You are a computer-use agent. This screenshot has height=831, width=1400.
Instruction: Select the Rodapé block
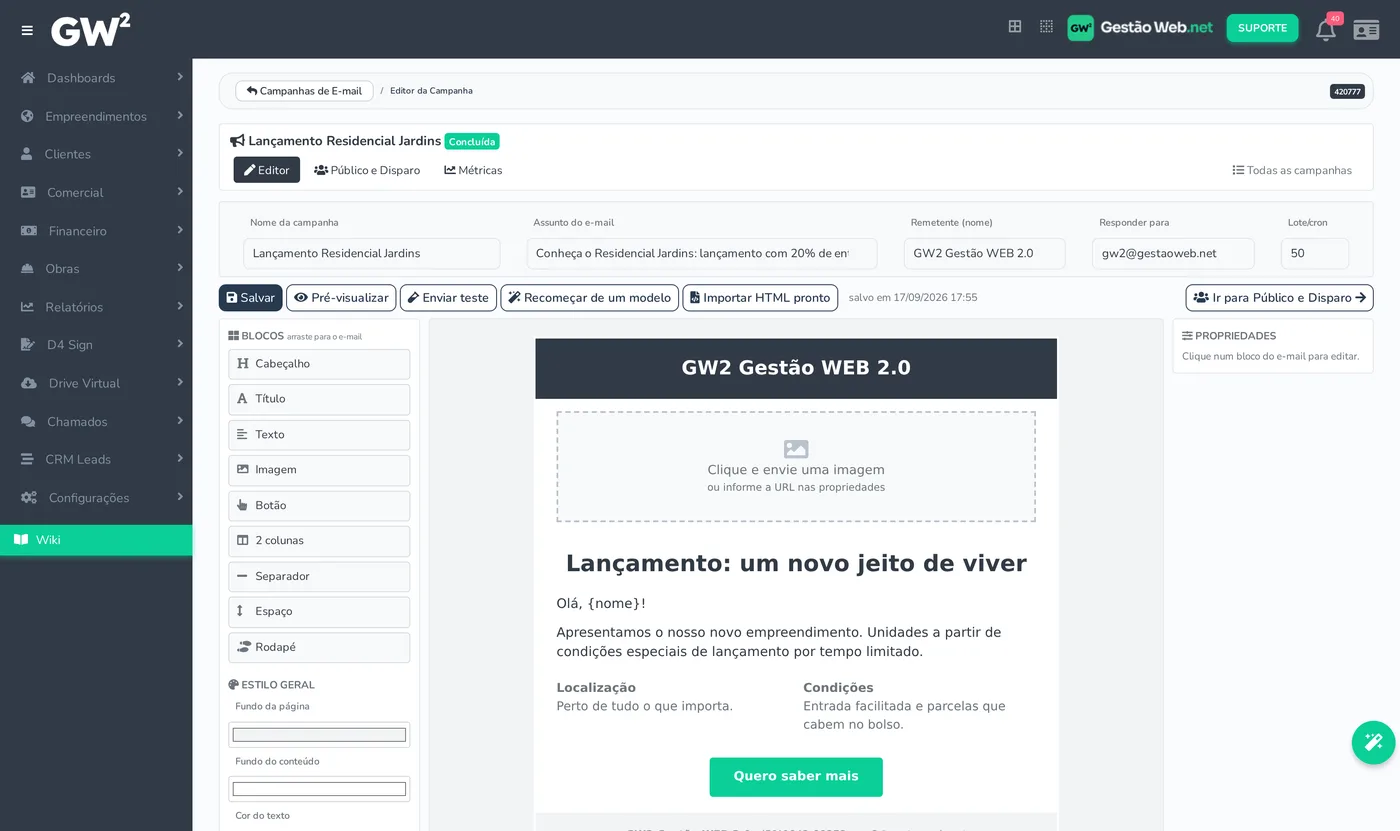pos(319,648)
